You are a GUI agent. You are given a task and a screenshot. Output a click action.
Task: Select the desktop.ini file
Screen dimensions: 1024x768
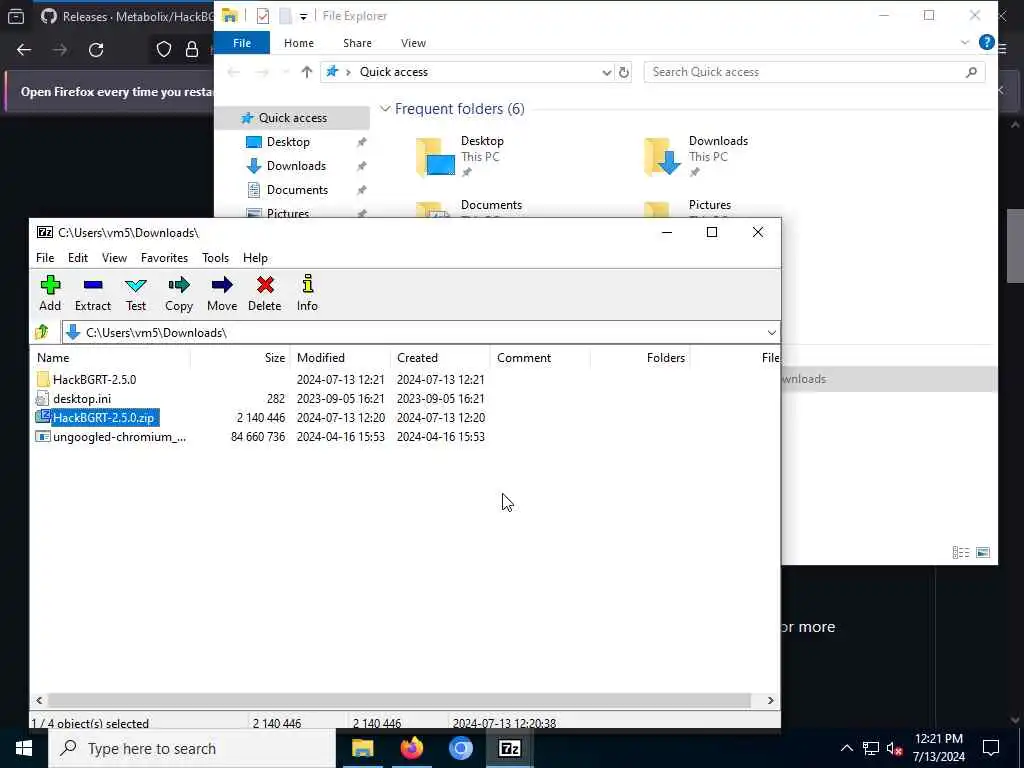82,398
